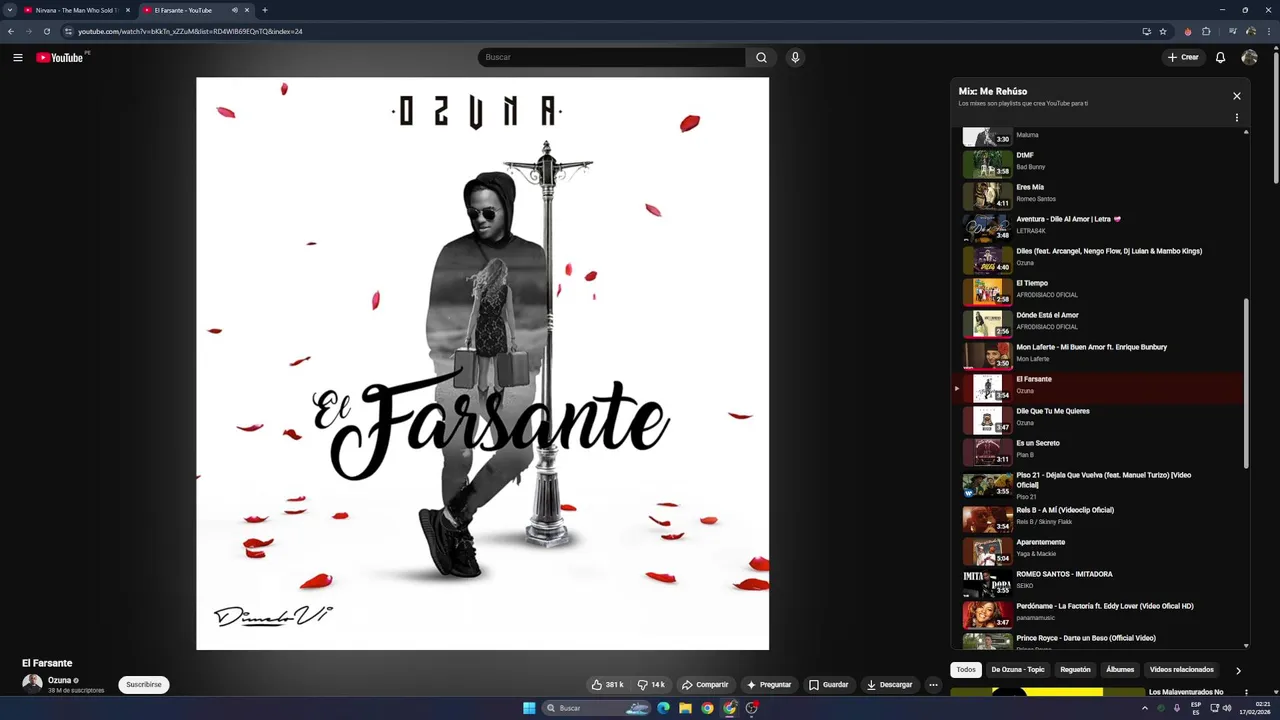Start voice search with microphone icon
This screenshot has height=720, width=1280.
[795, 57]
